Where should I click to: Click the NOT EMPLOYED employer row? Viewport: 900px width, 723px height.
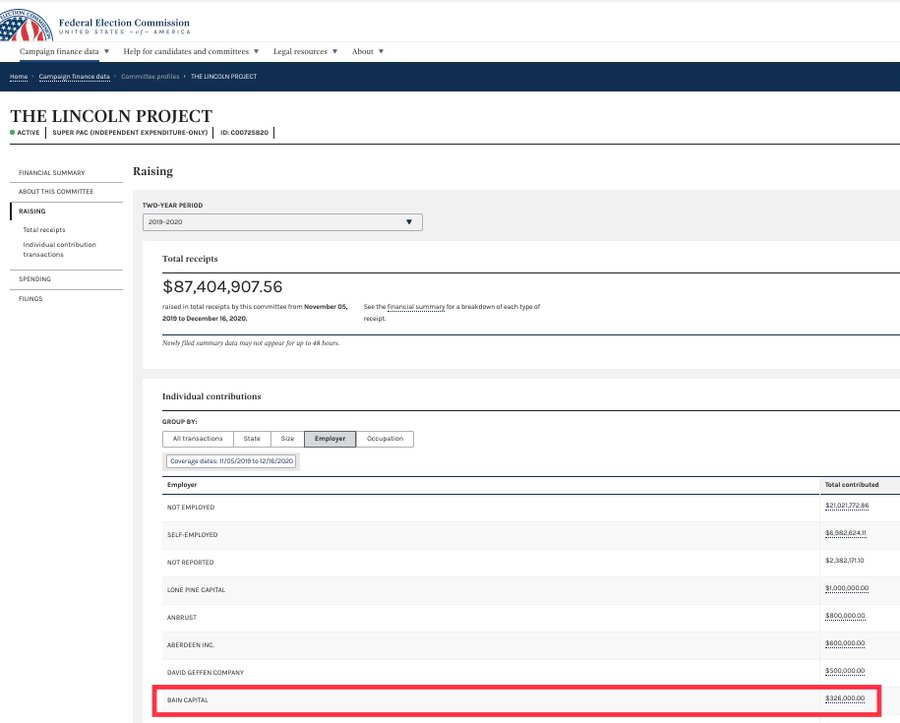[531, 507]
